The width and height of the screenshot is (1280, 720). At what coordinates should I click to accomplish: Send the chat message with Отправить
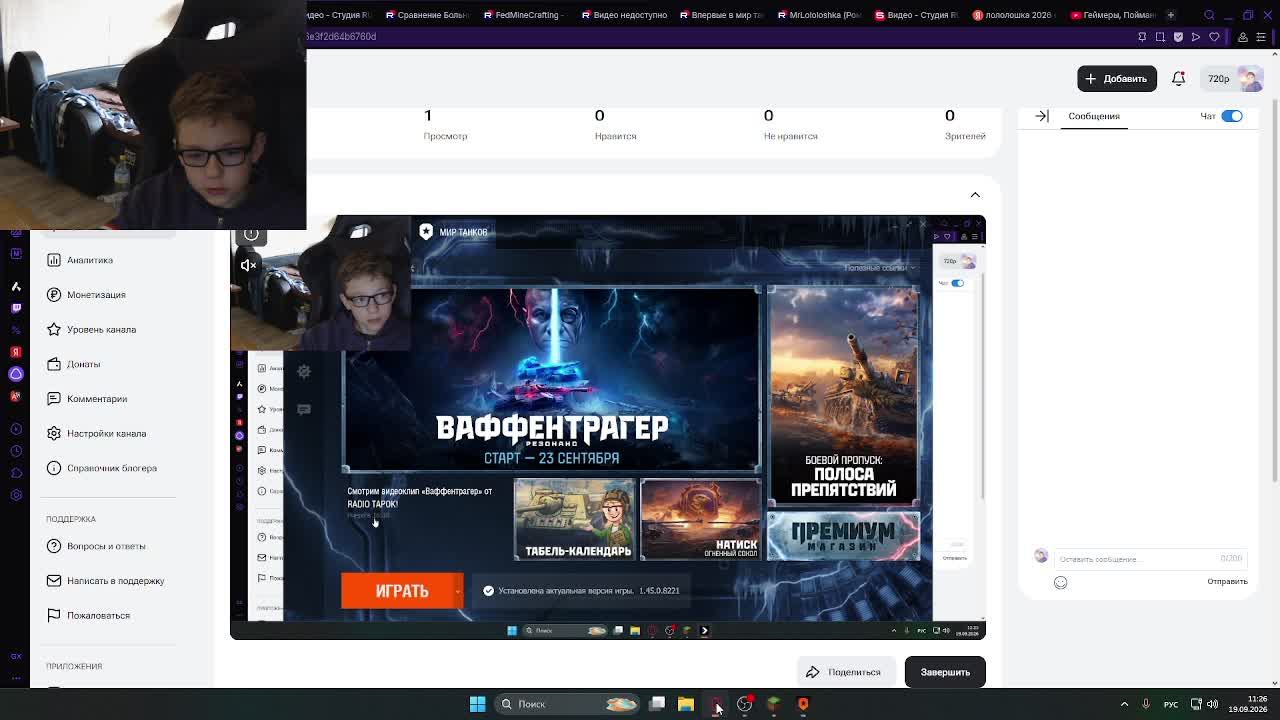[1227, 581]
